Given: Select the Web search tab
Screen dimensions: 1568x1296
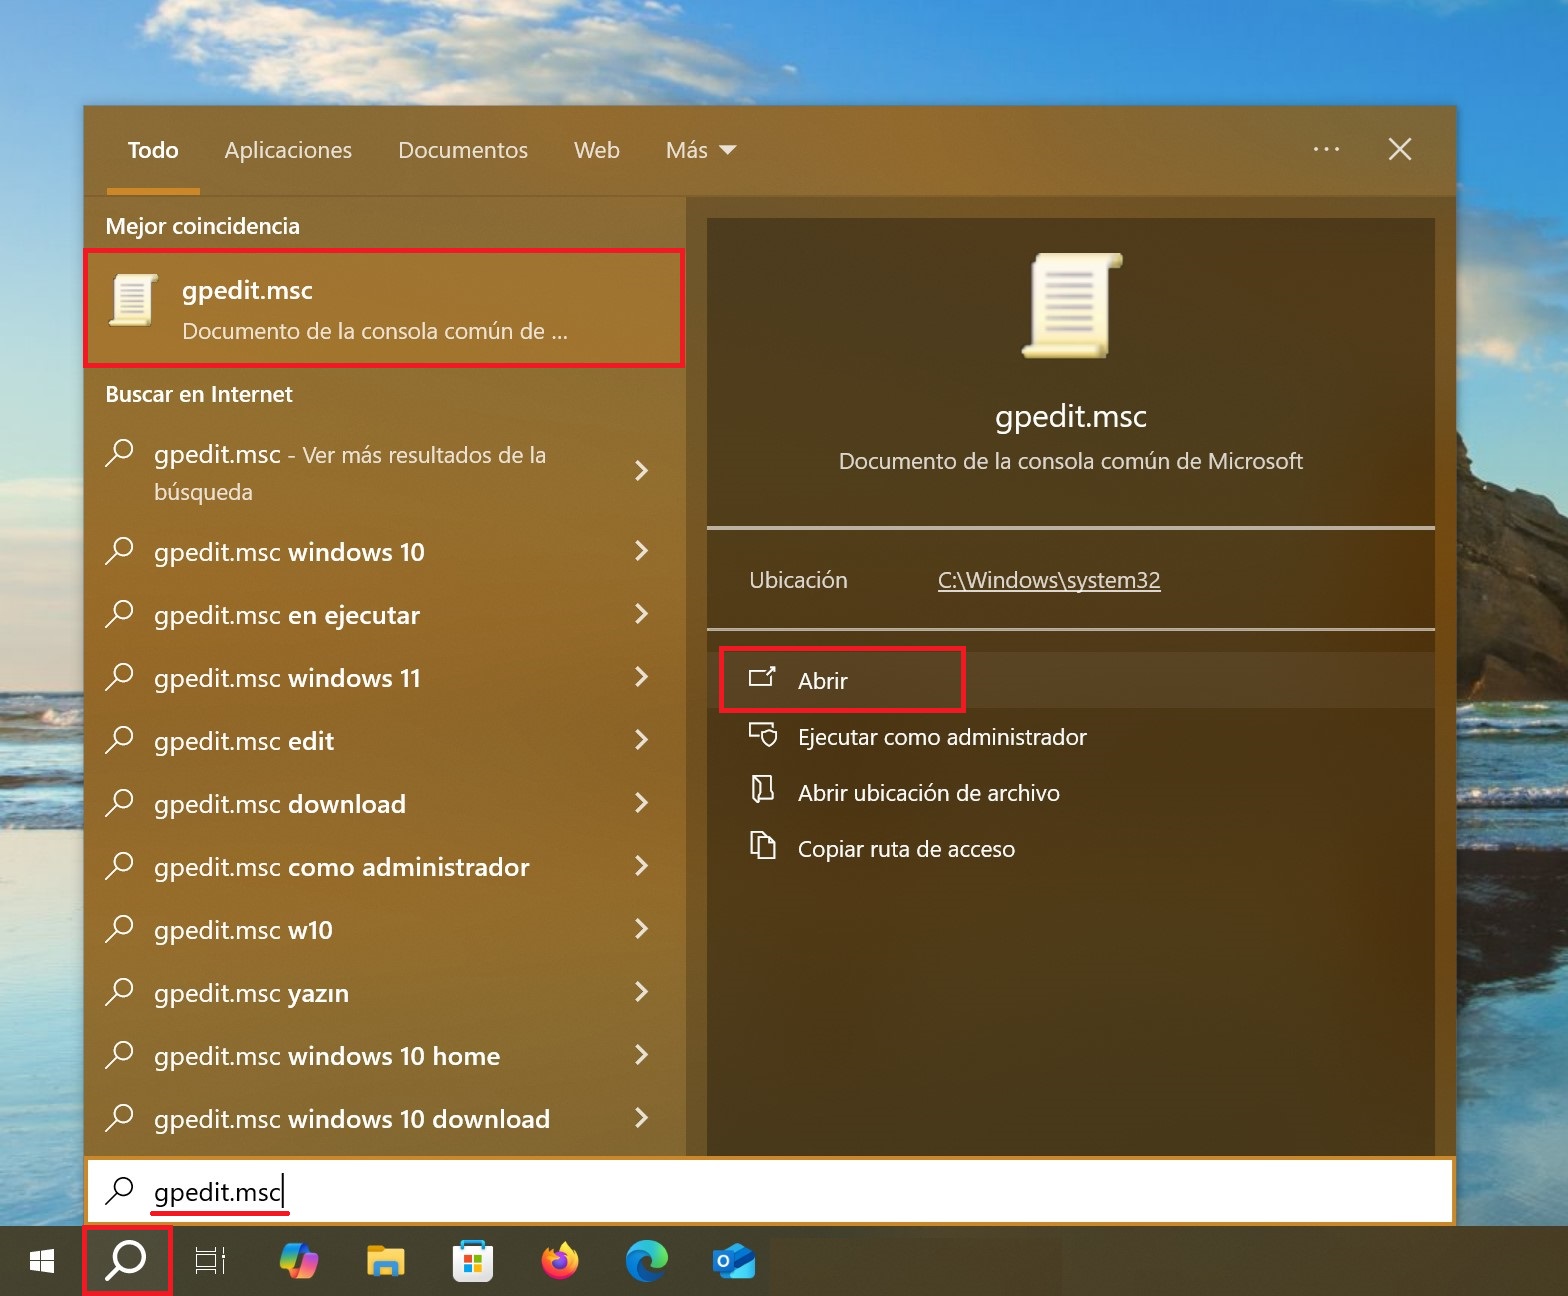Looking at the screenshot, I should point(596,150).
